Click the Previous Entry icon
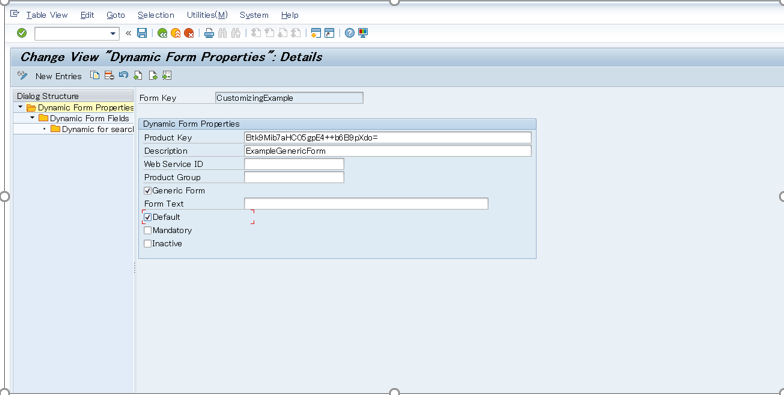Viewport: 784px width, 395px height. pyautogui.click(x=138, y=76)
